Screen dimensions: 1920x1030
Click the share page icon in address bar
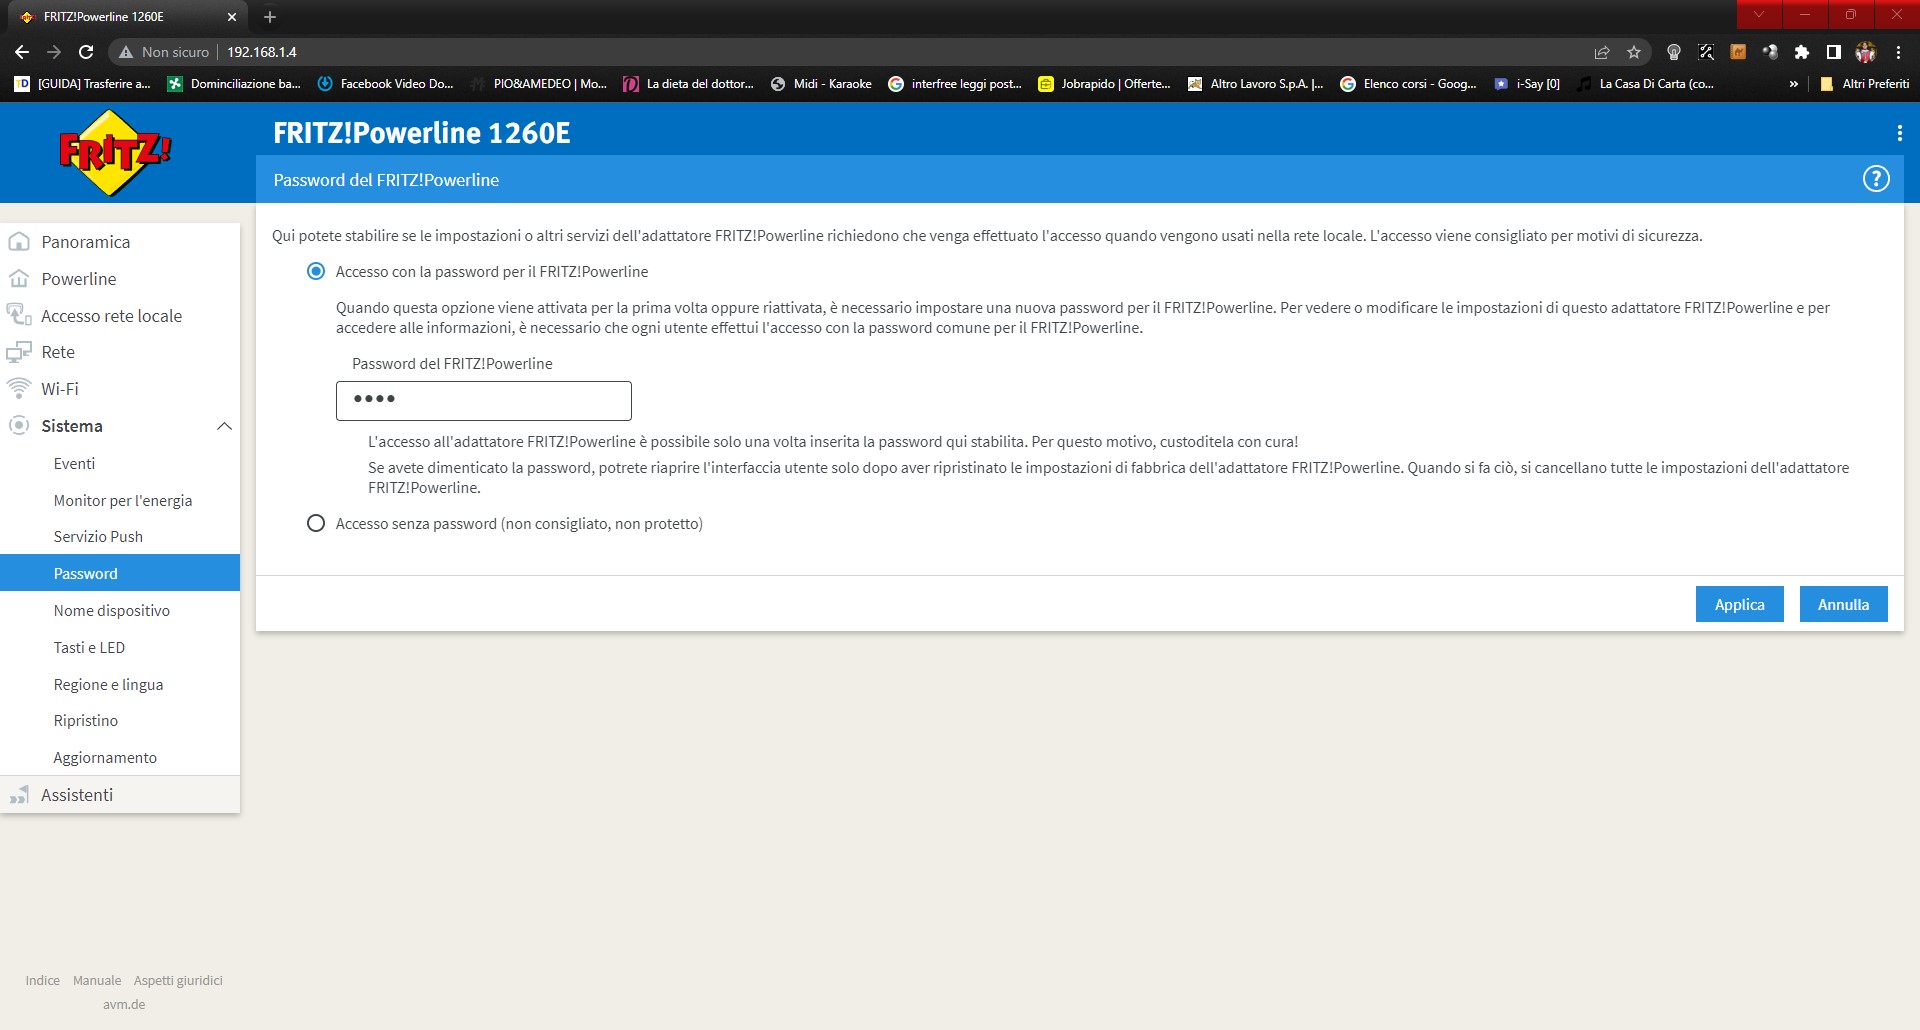(x=1602, y=52)
